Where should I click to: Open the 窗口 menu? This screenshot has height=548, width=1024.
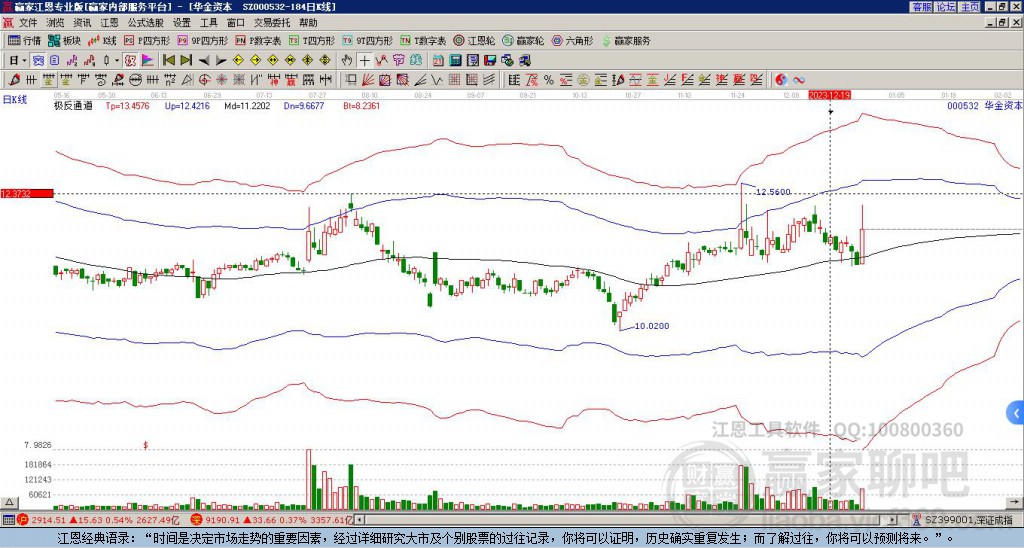pyautogui.click(x=236, y=22)
